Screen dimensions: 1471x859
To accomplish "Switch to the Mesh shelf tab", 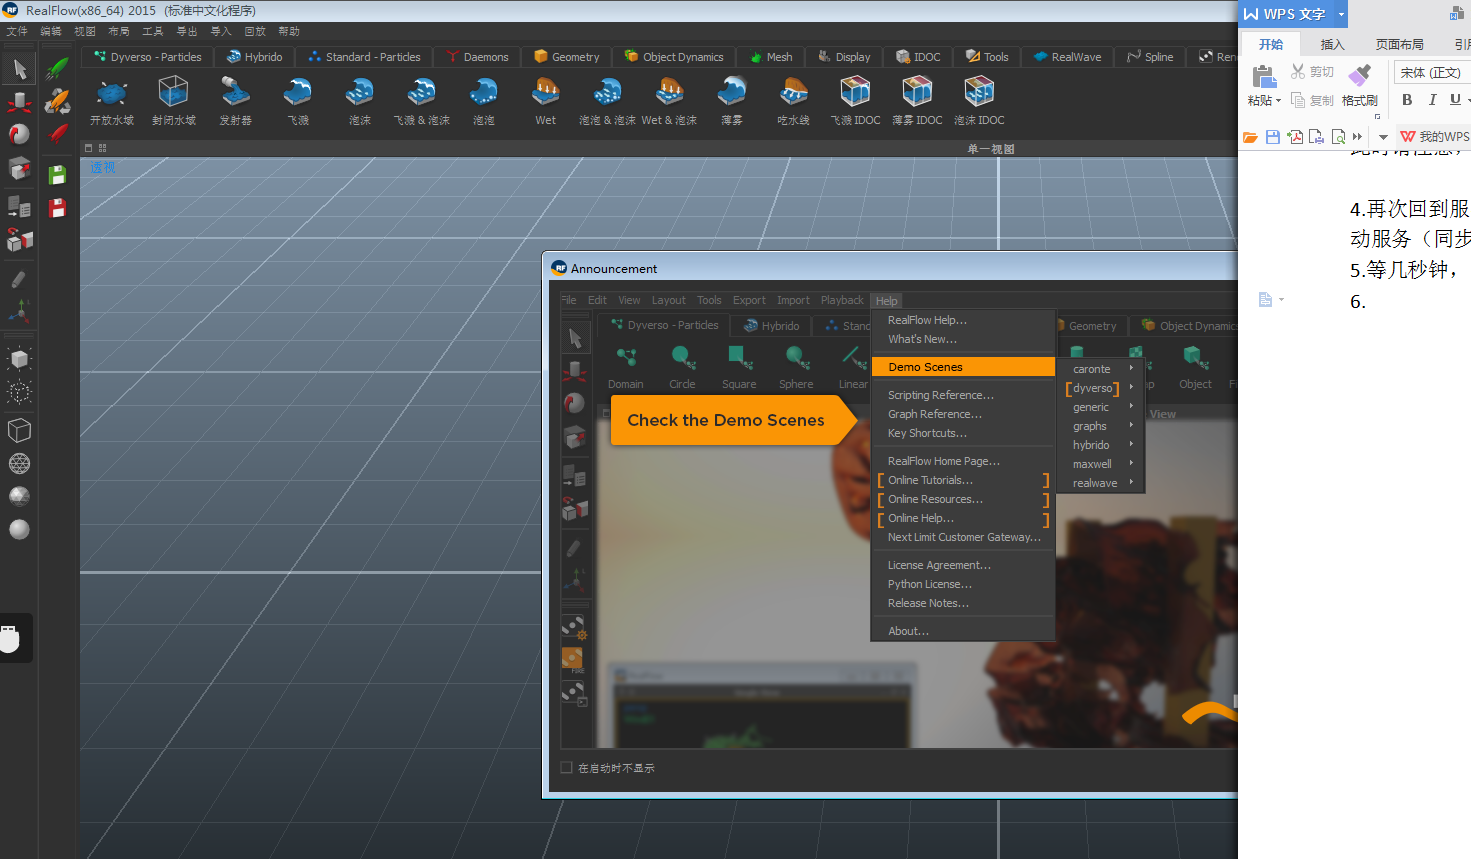I will point(771,57).
